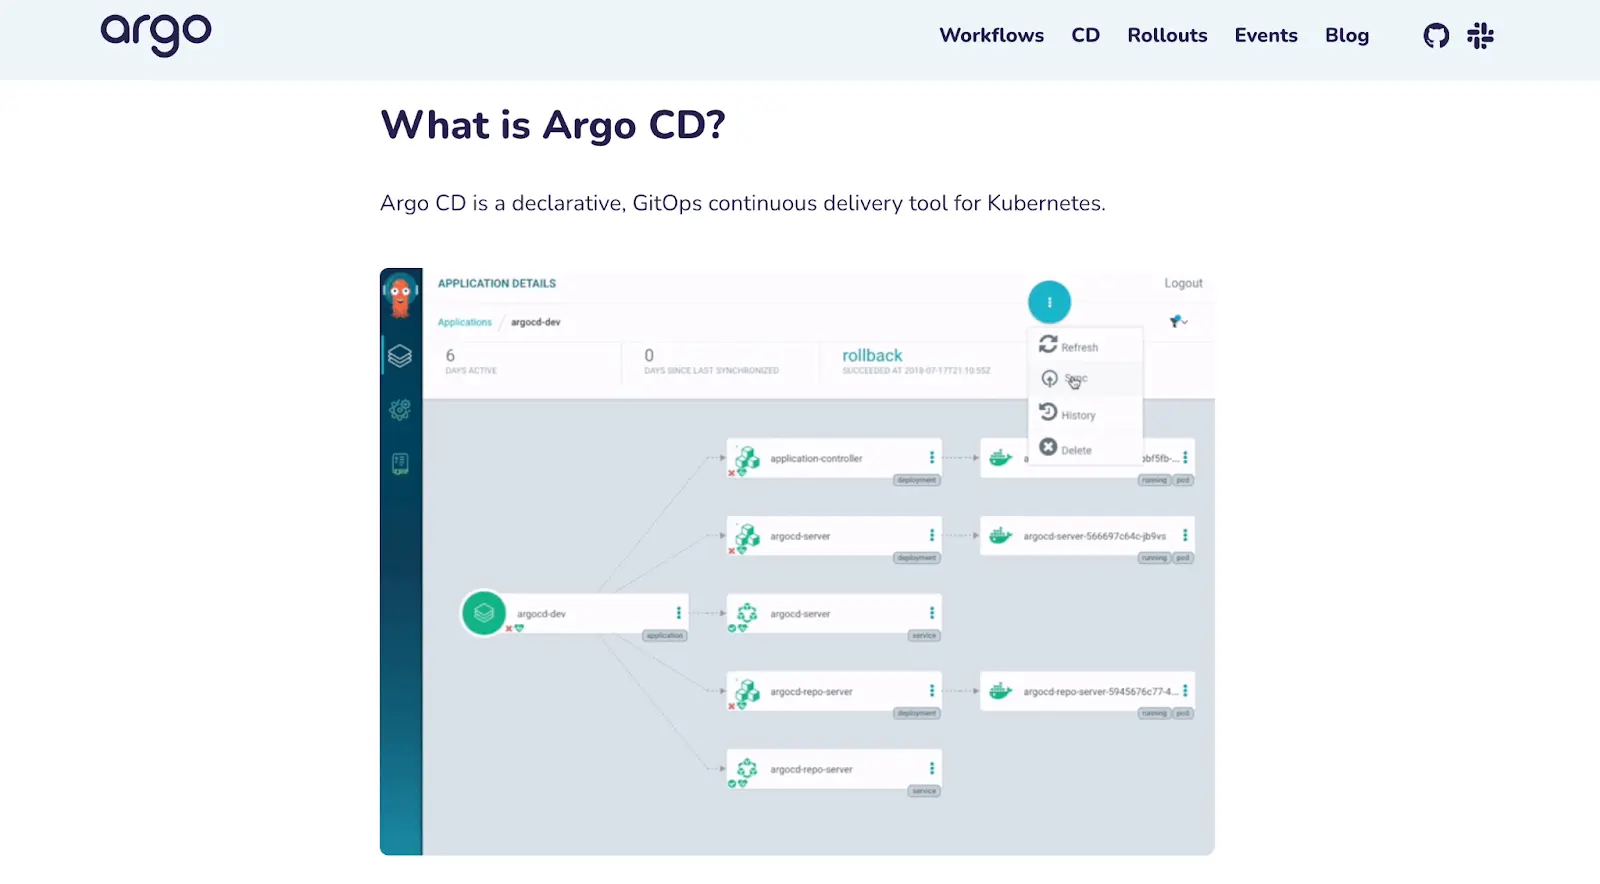This screenshot has height=884, width=1600.
Task: Choose History from the actions menu
Action: click(1085, 414)
